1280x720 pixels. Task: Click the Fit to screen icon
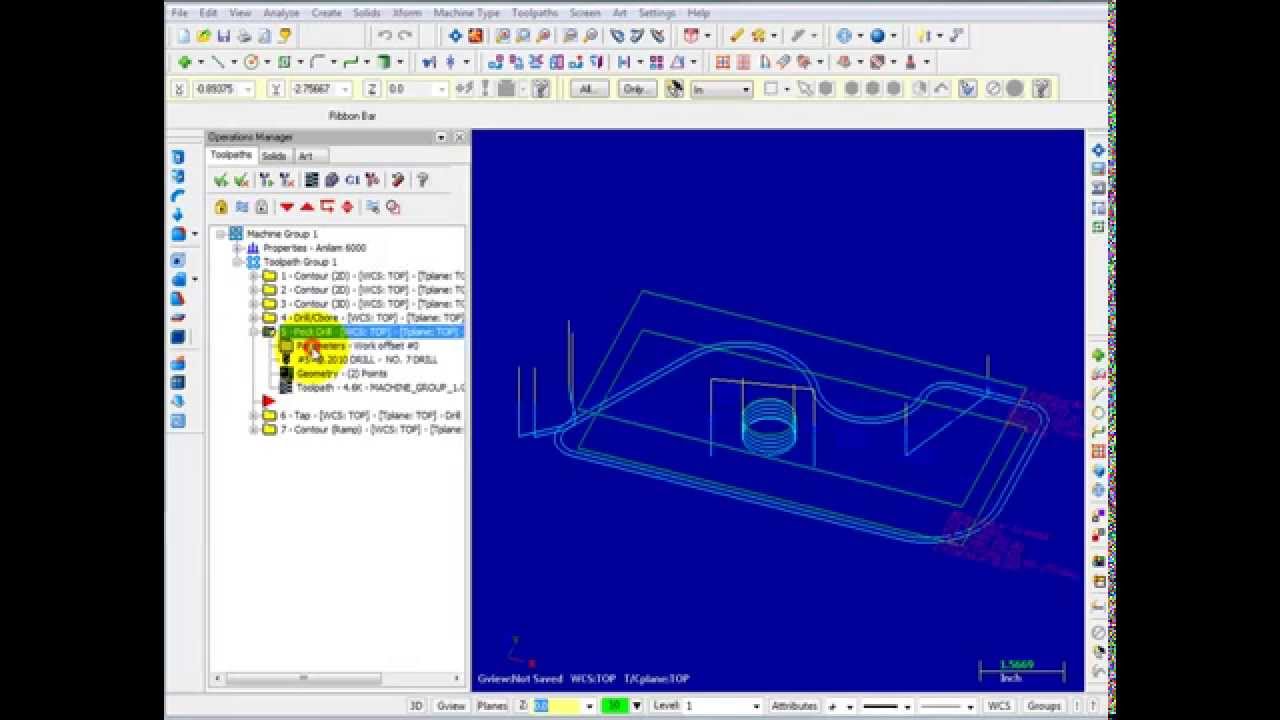click(x=455, y=36)
